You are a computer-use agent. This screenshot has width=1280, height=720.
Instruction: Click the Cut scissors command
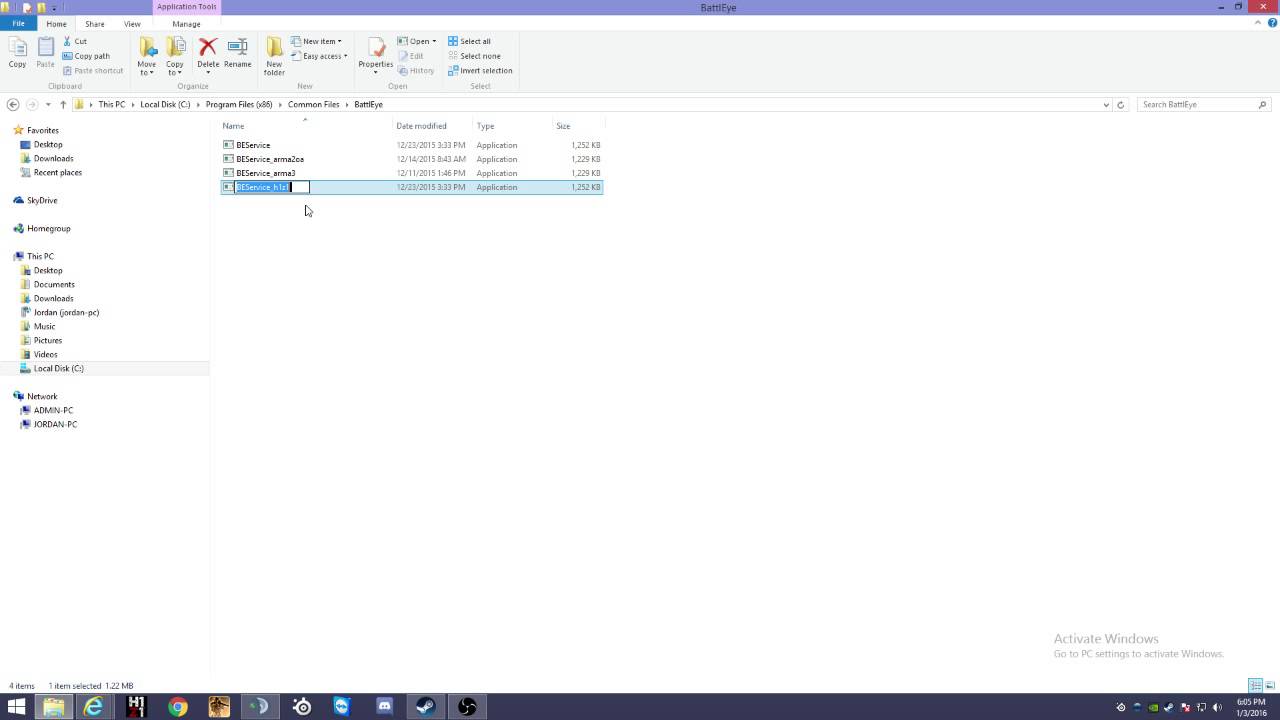75,41
